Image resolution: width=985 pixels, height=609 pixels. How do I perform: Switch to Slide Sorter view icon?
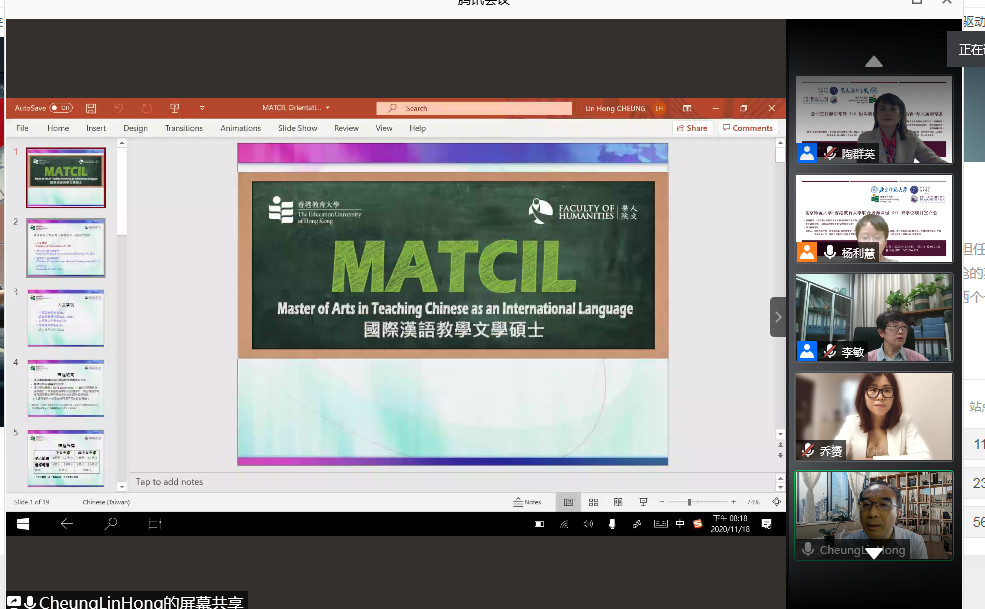click(593, 502)
